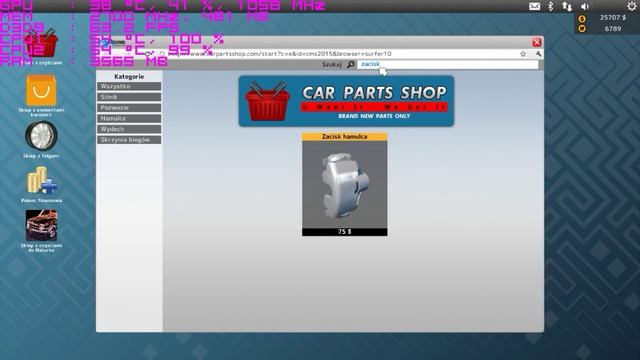The height and width of the screenshot is (360, 640).
Task: Click the Bluetooth icon in top bar
Action: 550,6
